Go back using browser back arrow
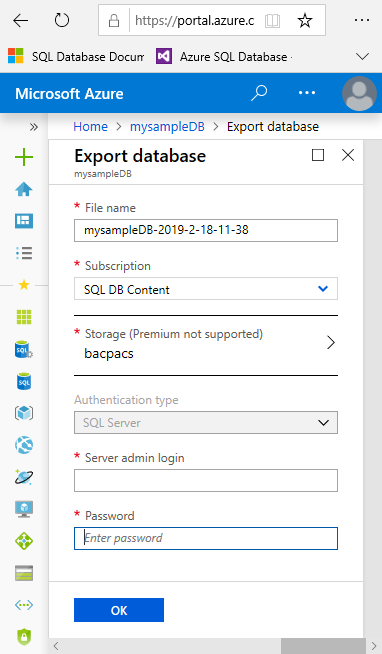Image resolution: width=382 pixels, height=654 pixels. [x=20, y=20]
